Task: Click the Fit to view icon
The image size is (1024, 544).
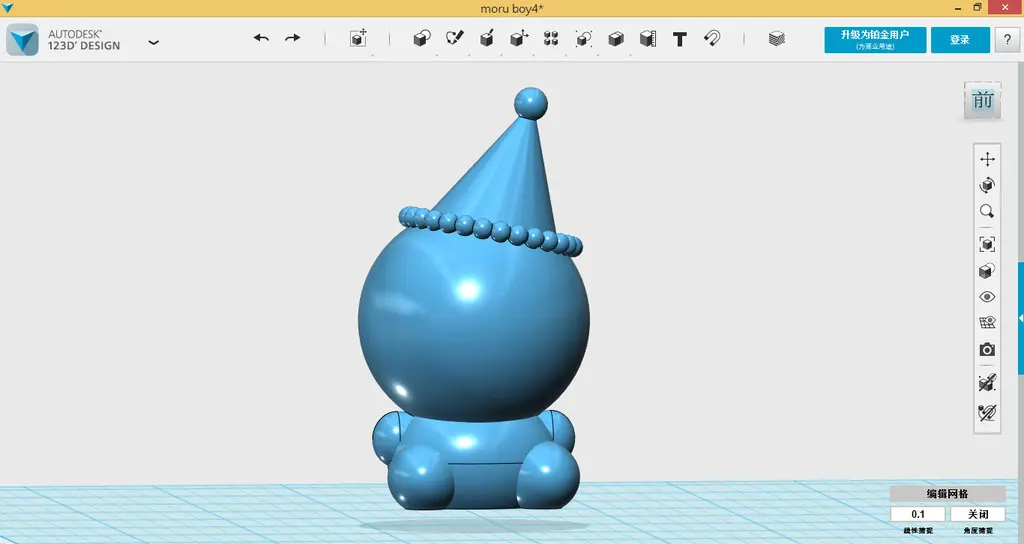Action: 987,244
